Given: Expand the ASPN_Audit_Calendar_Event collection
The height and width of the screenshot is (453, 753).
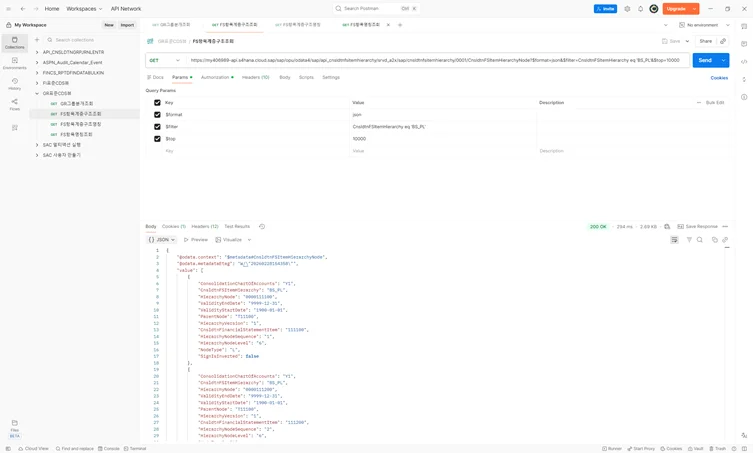Looking at the screenshot, I should (37, 62).
